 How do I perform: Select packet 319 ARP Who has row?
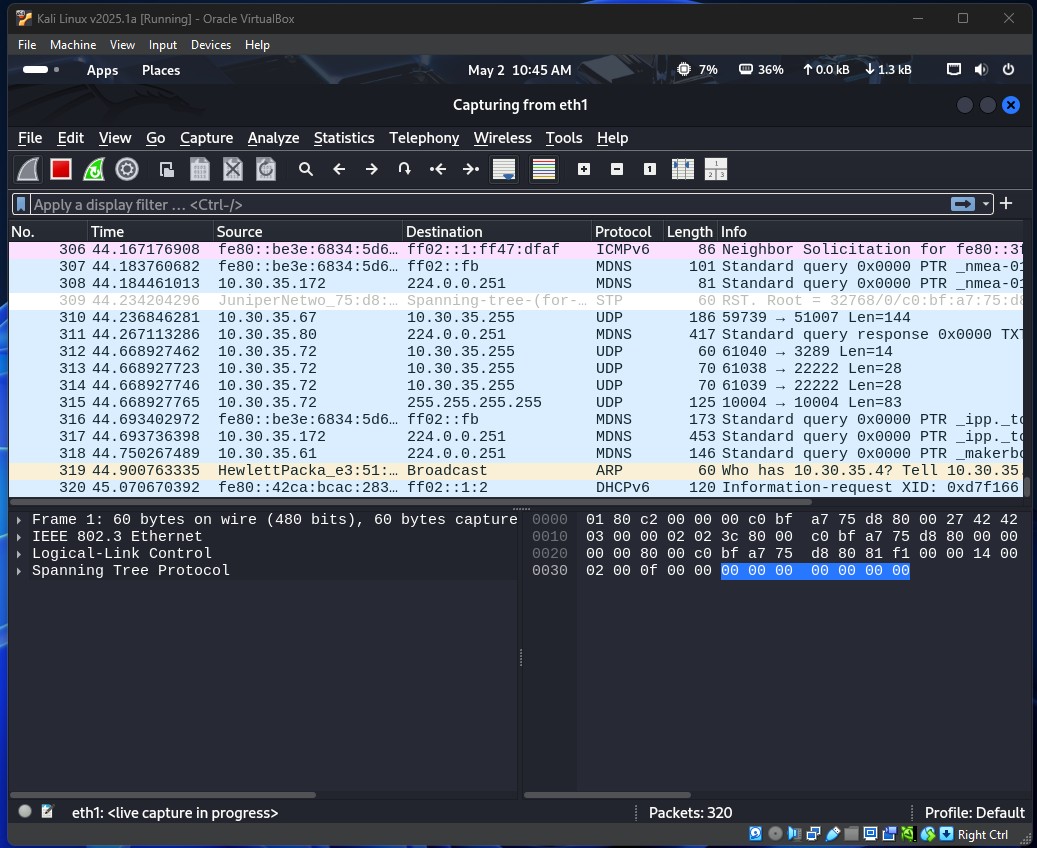click(x=516, y=470)
